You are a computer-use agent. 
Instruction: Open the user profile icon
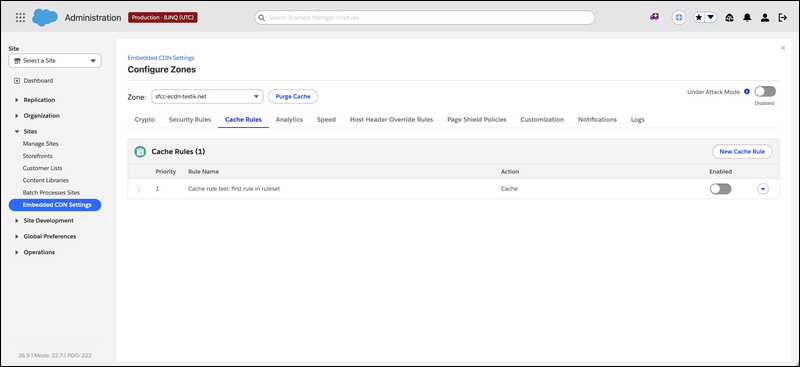[x=765, y=18]
